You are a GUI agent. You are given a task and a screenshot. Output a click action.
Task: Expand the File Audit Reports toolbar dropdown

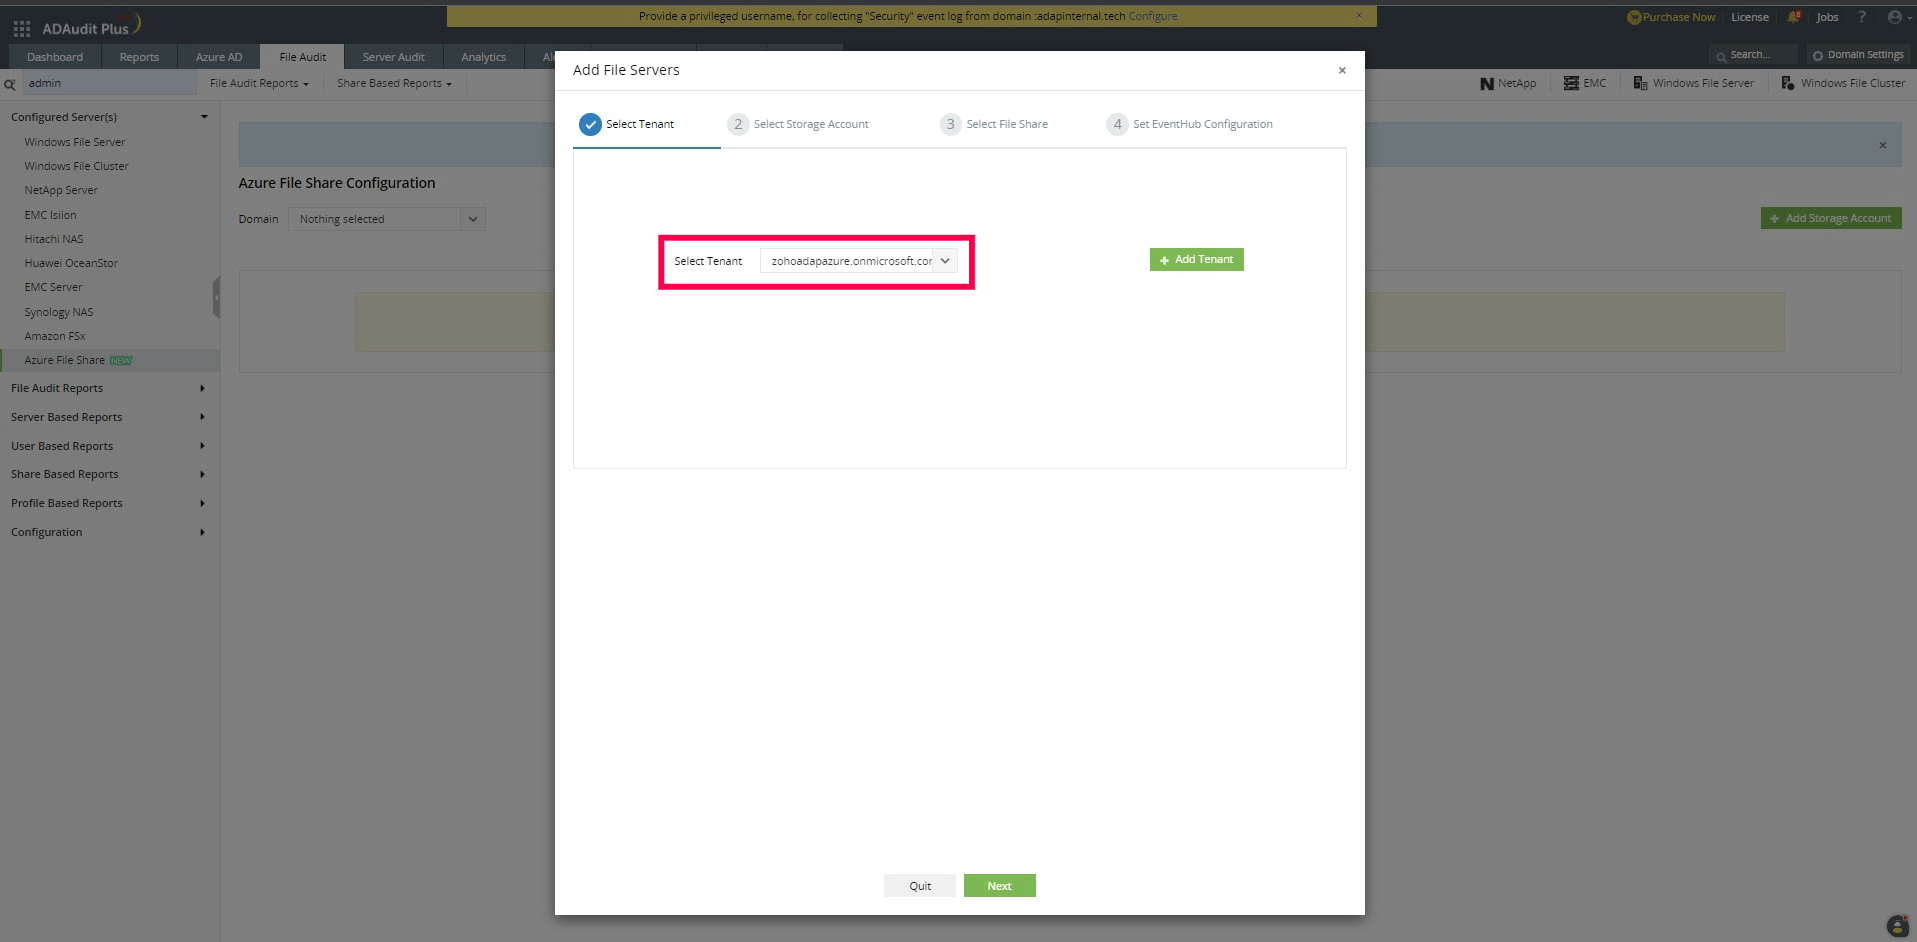[259, 83]
